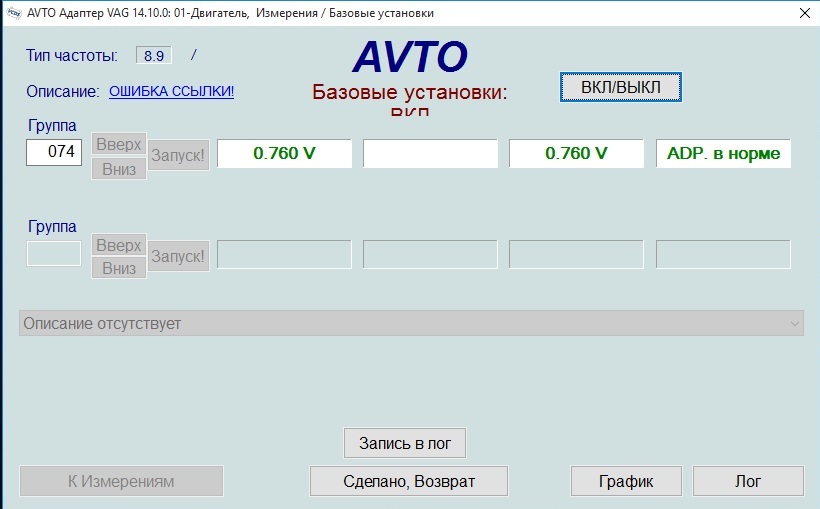Start group 074 with Запуск! button
This screenshot has height=509, width=820.
[x=178, y=155]
